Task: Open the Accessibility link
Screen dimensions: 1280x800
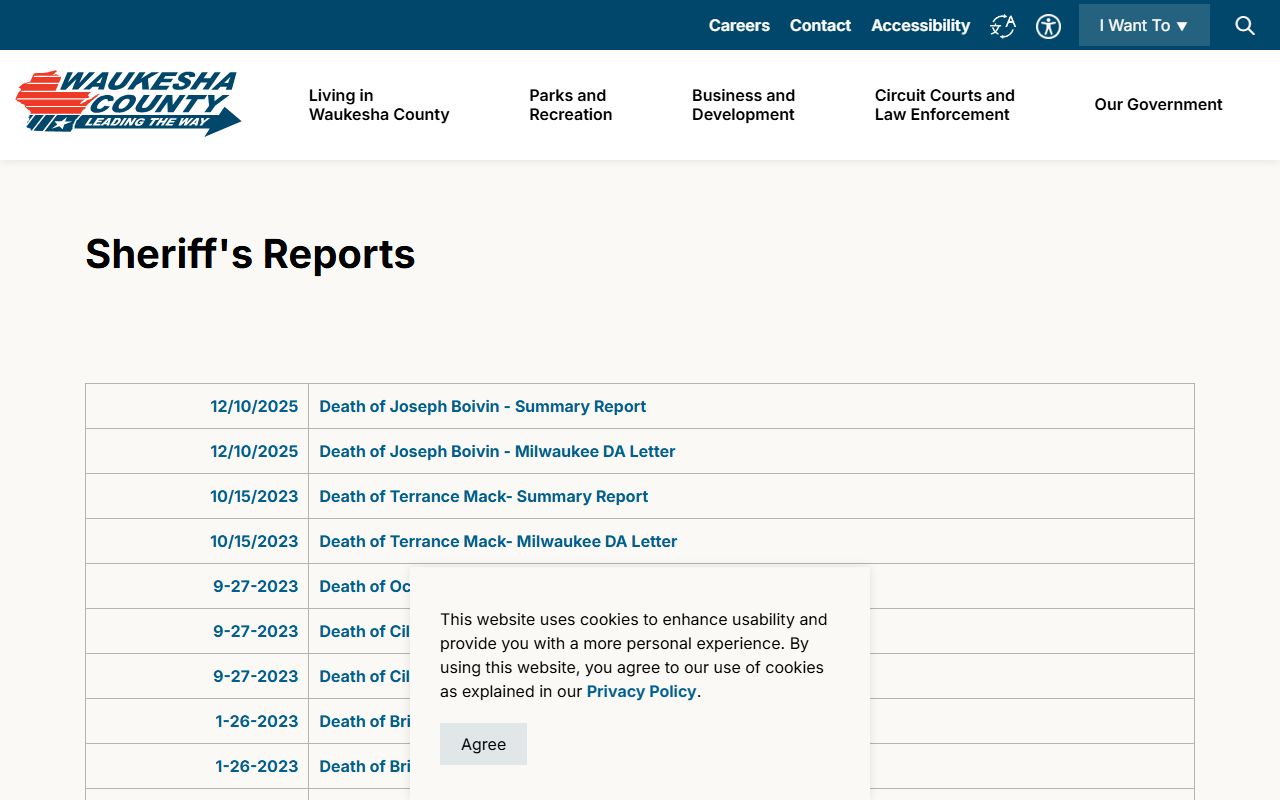Action: [x=920, y=25]
